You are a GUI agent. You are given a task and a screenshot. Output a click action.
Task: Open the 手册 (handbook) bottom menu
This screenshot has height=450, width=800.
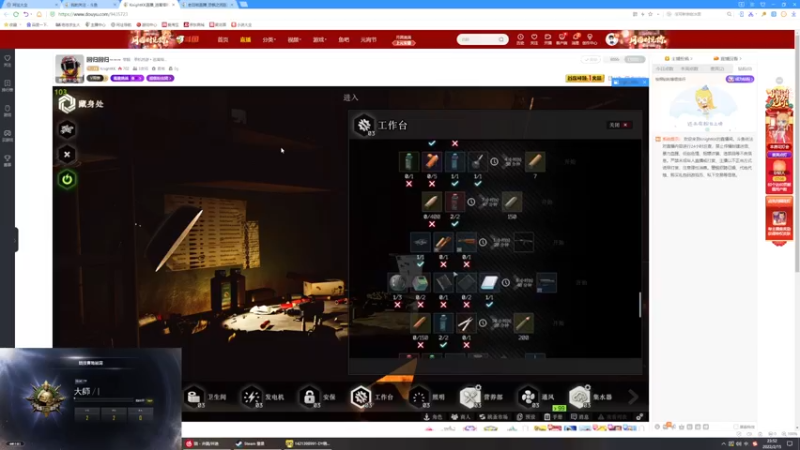click(x=554, y=417)
